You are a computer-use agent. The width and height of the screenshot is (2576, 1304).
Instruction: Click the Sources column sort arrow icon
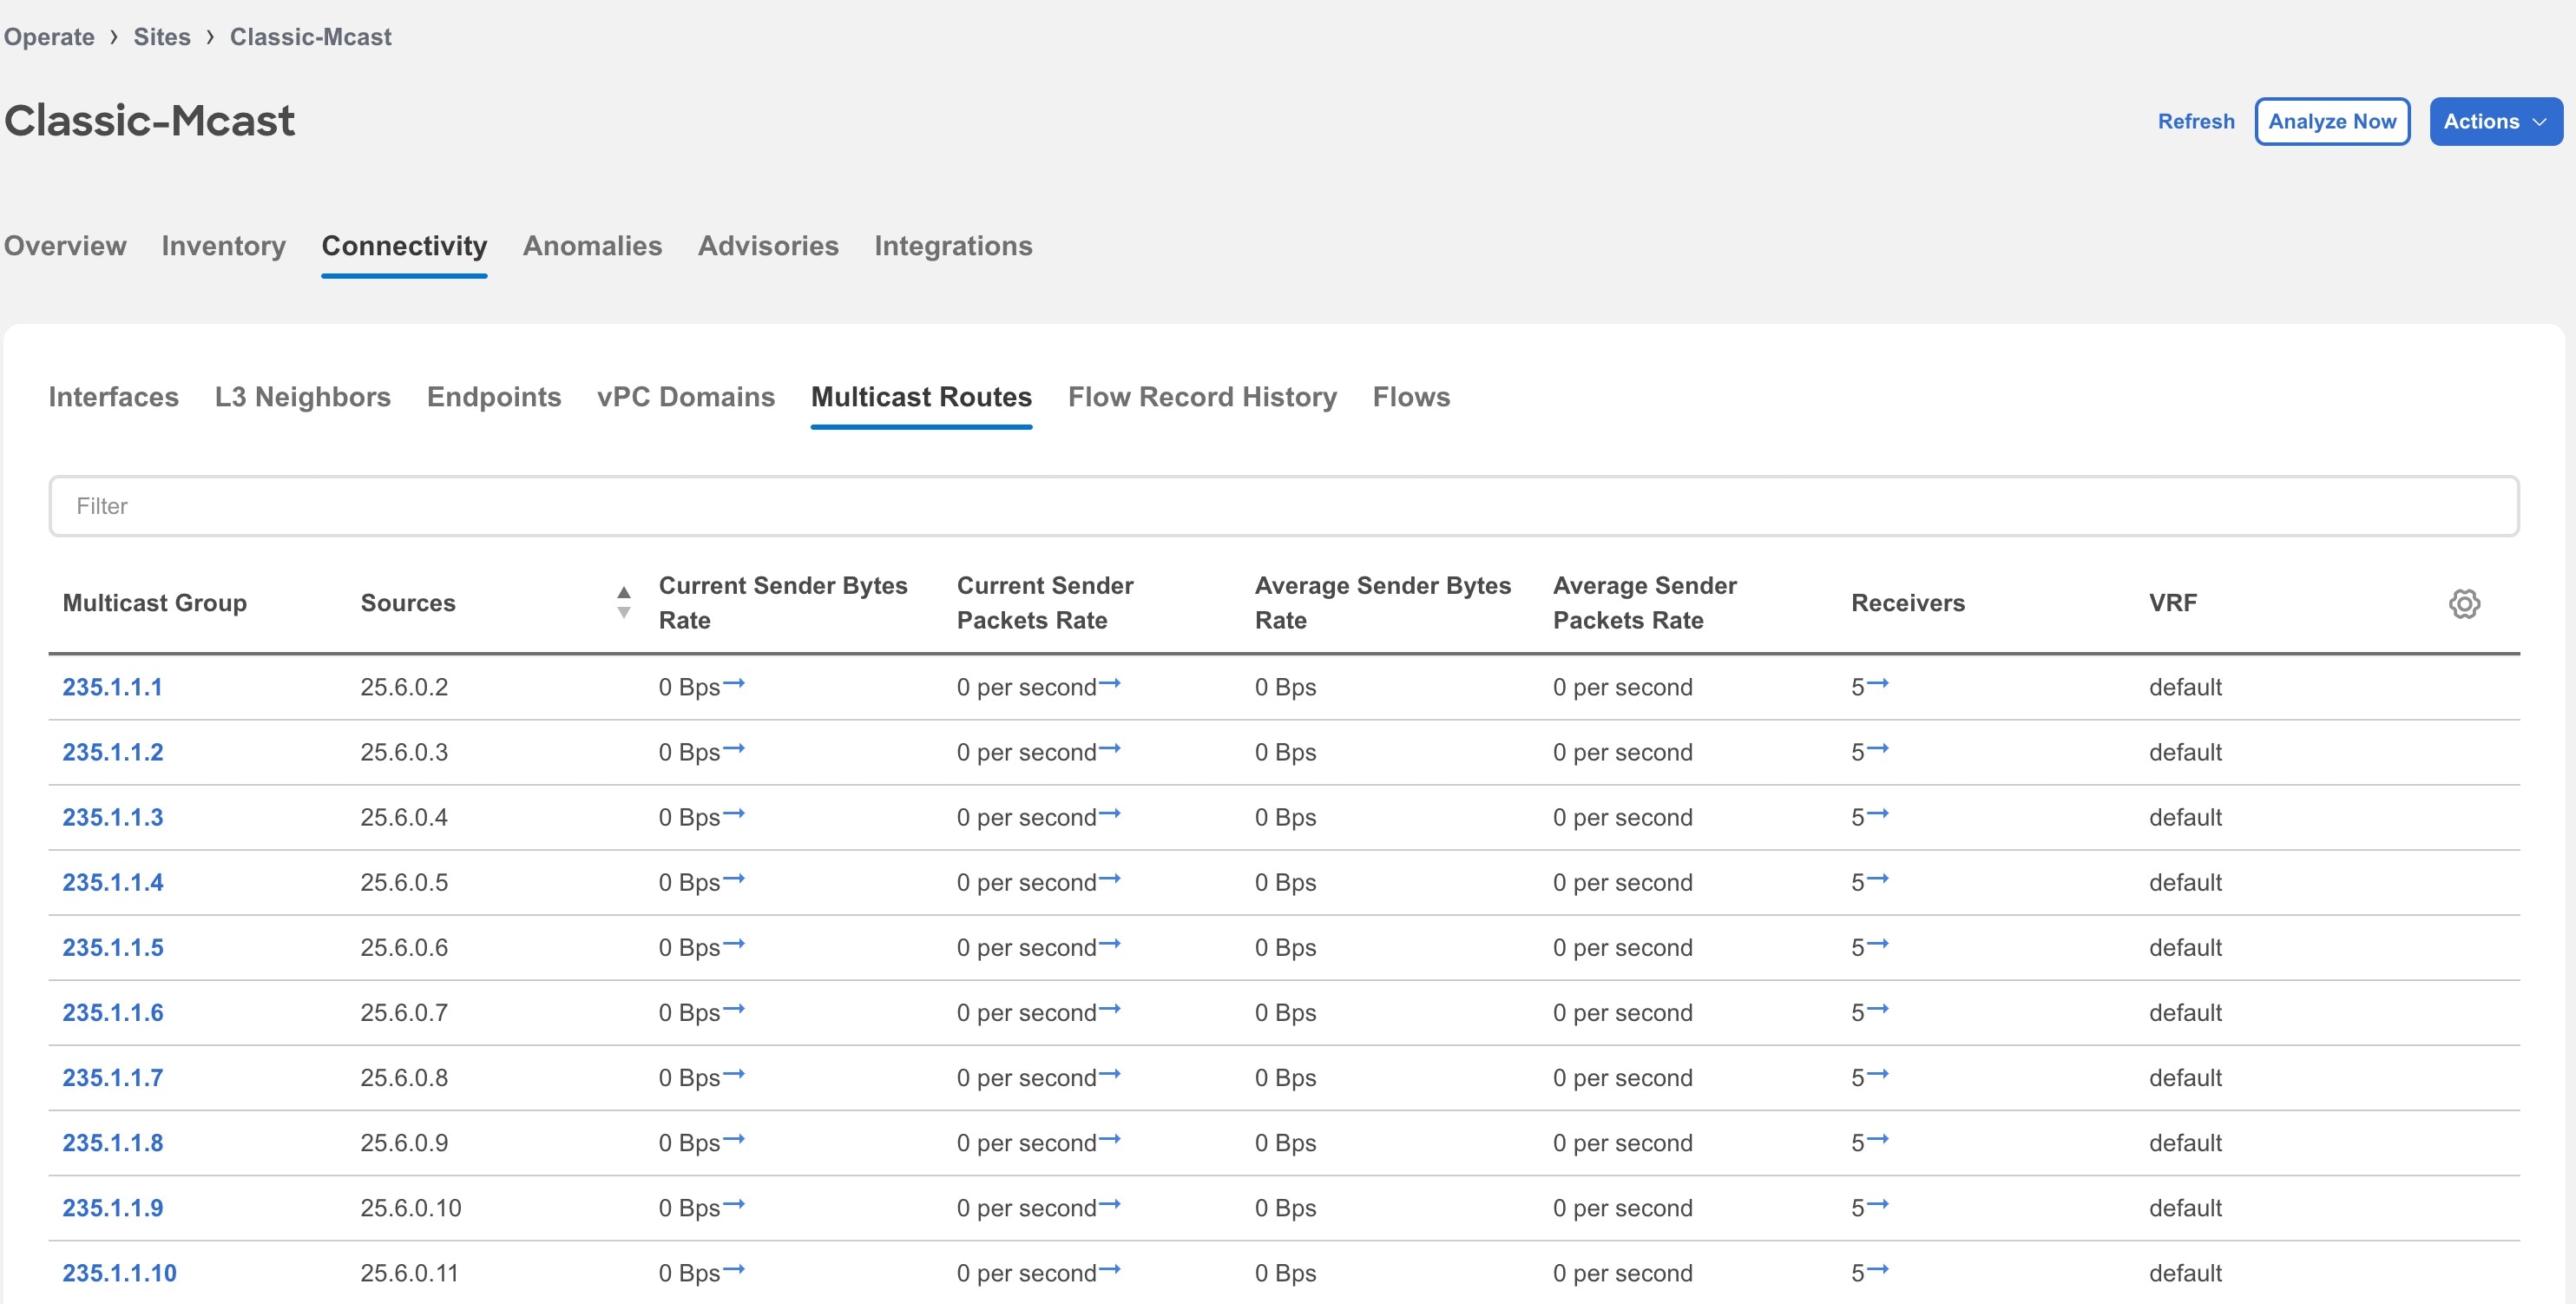[x=621, y=603]
